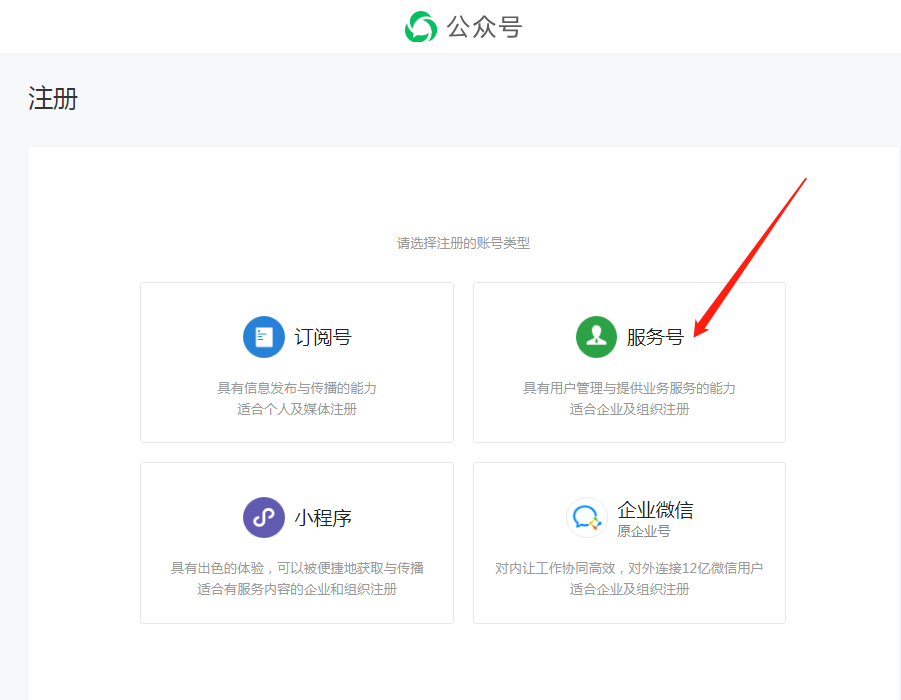Choose the 小程序 title label

click(x=322, y=517)
